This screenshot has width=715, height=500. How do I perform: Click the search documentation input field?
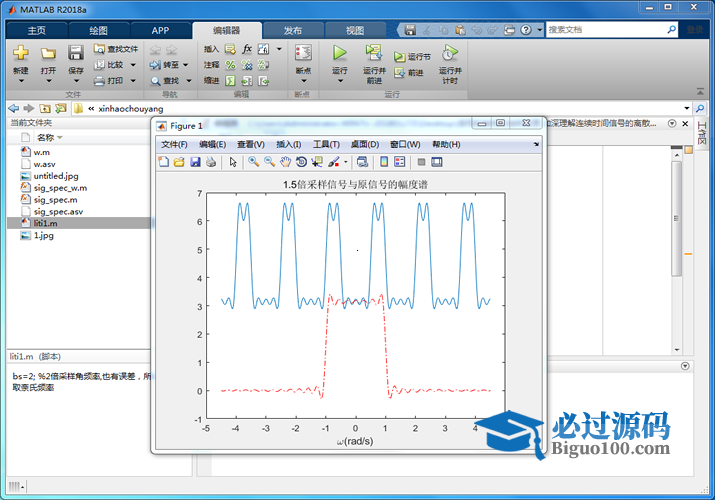point(610,30)
